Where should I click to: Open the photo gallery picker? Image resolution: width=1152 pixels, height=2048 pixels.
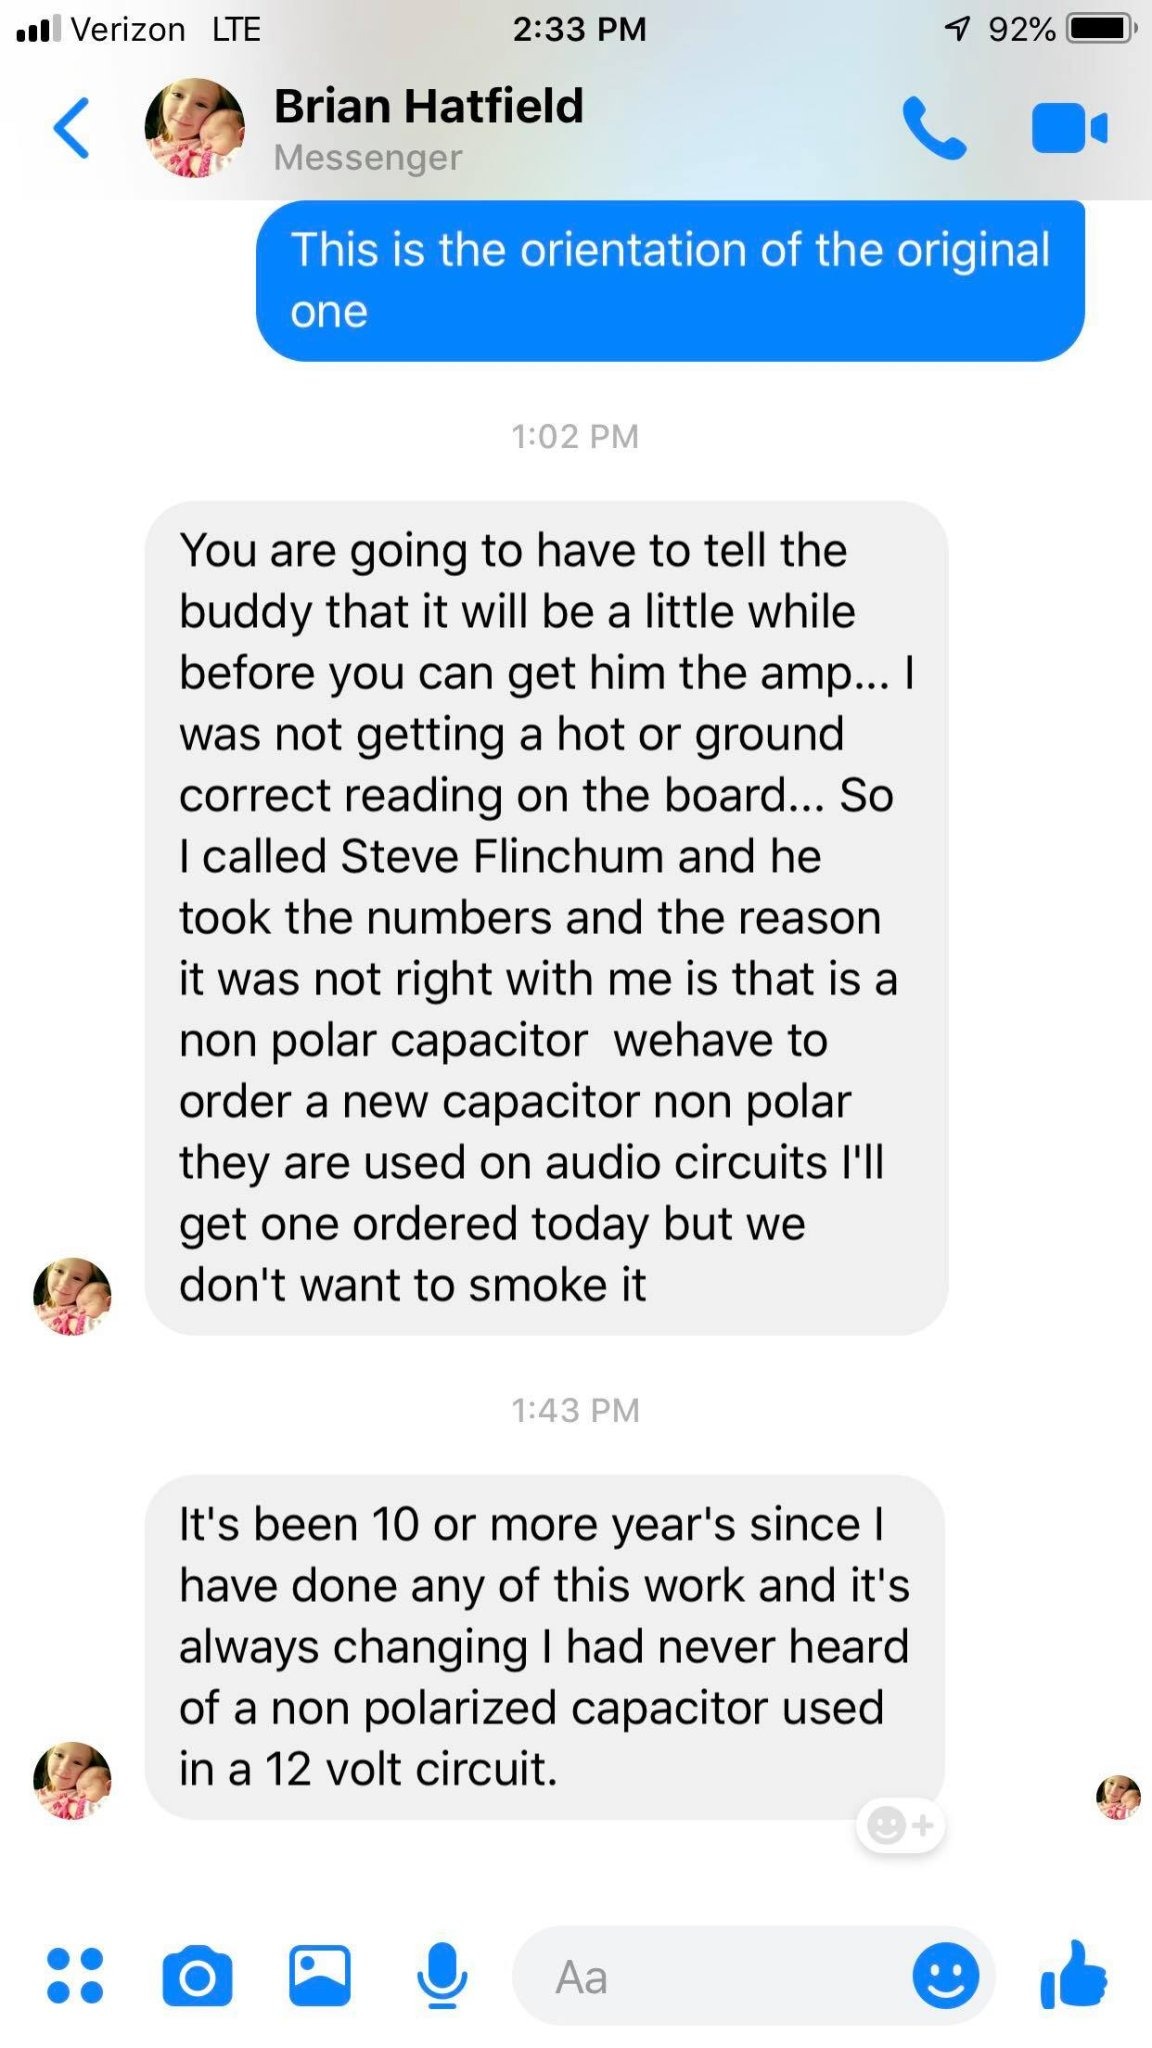click(320, 1975)
